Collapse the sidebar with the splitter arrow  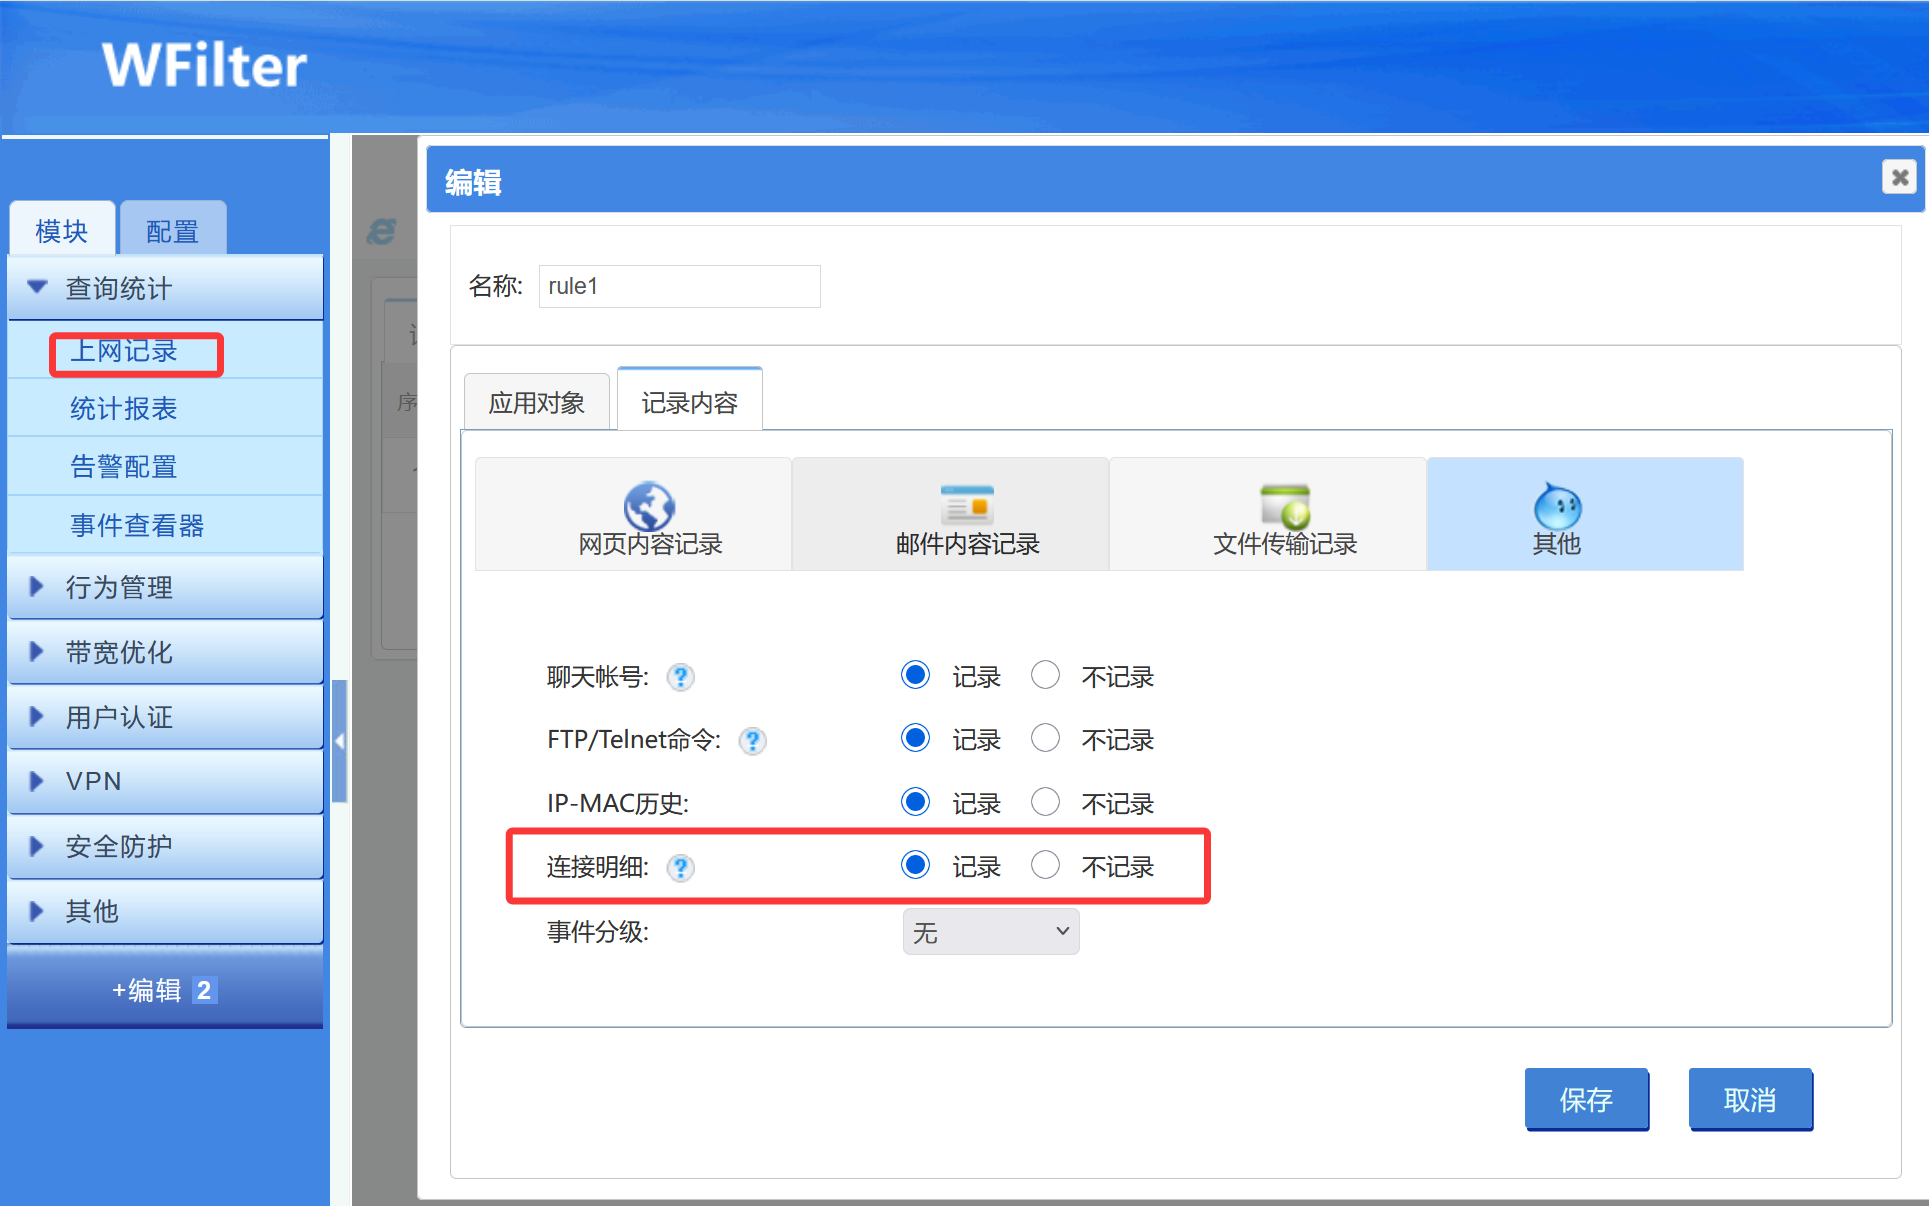coord(340,741)
